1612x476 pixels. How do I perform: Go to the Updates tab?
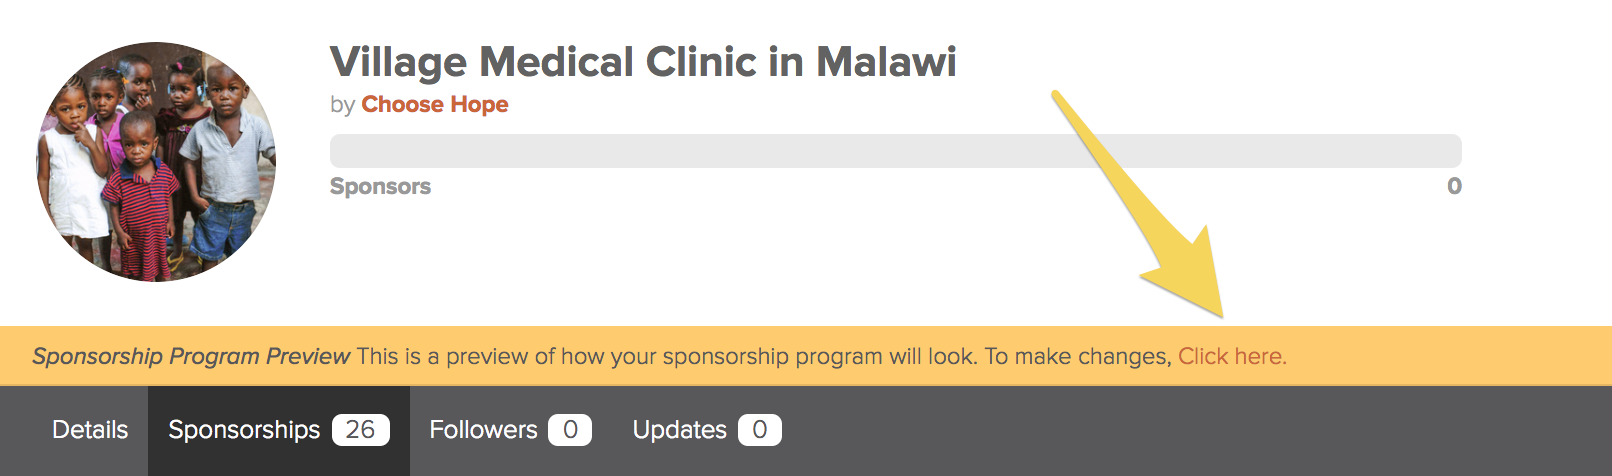point(679,430)
